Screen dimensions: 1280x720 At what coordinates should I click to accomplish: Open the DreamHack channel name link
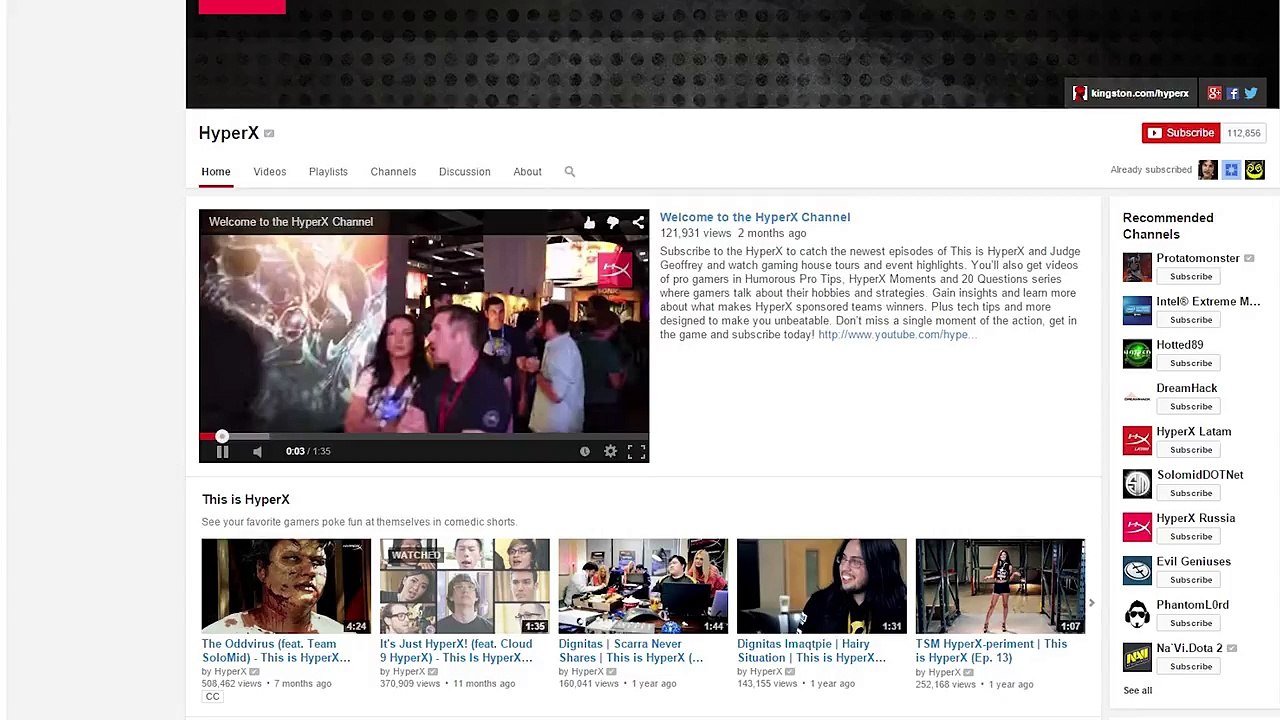1187,388
